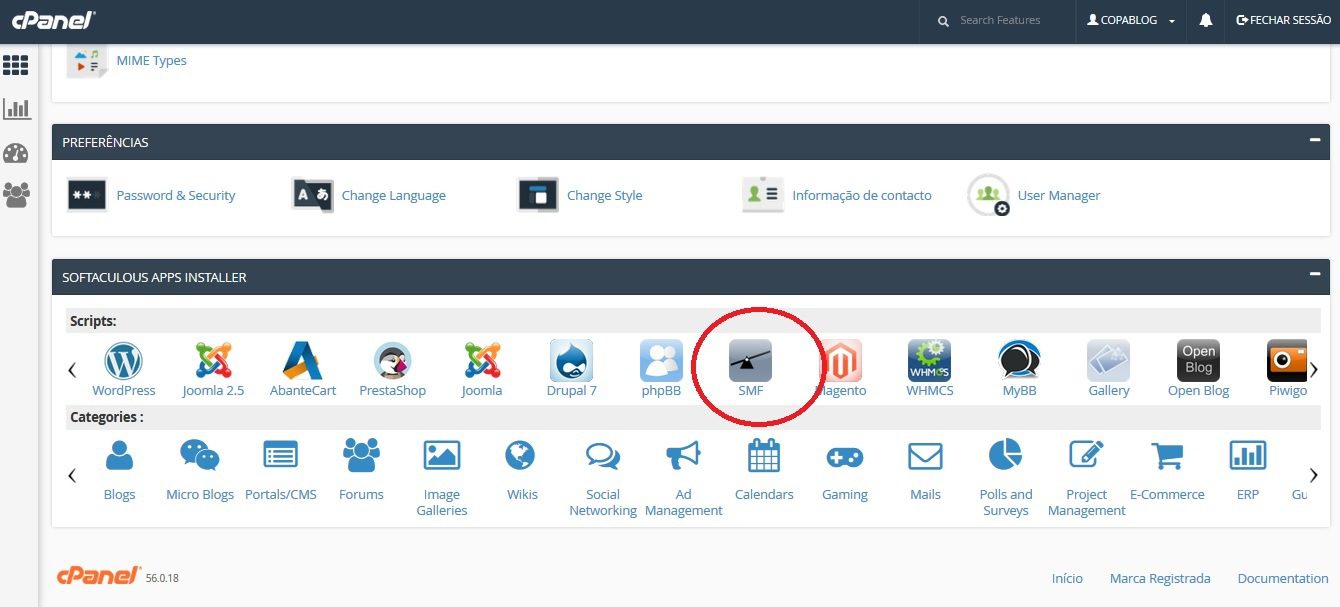Open the SMF script installer
Viewport: 1340px width, 607px height.
tap(750, 368)
